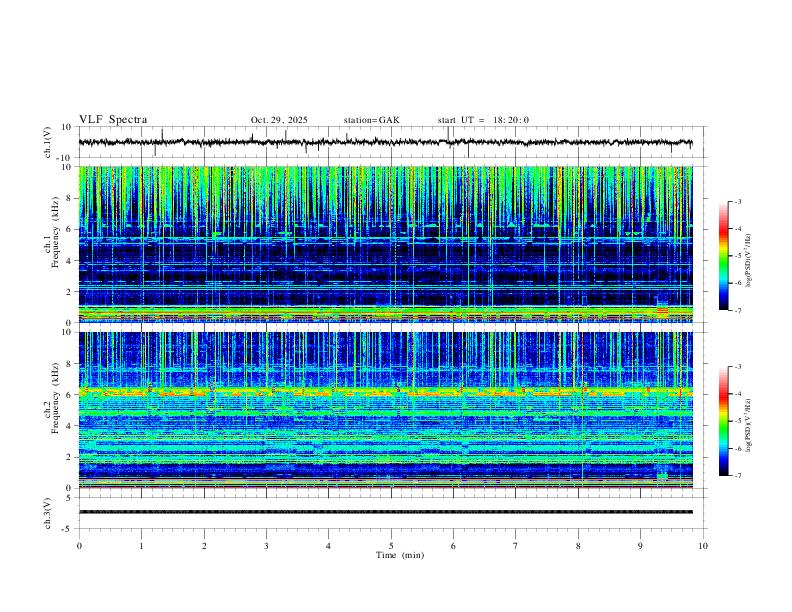
Task: Click the "-3" label on ch.2 colorbar
Action: click(738, 367)
